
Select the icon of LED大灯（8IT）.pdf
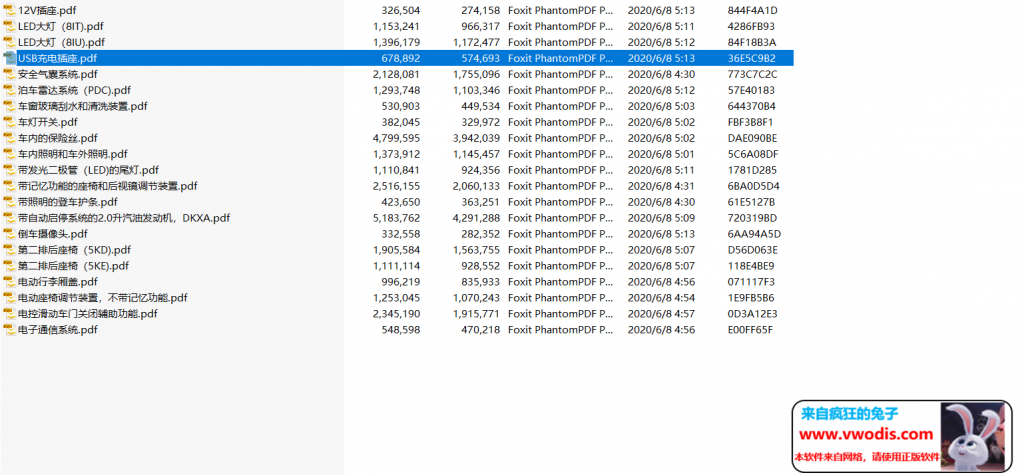(9, 26)
